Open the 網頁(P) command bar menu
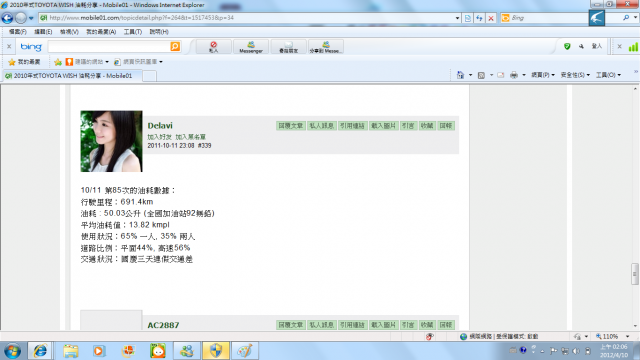640x360 pixels. tap(542, 75)
